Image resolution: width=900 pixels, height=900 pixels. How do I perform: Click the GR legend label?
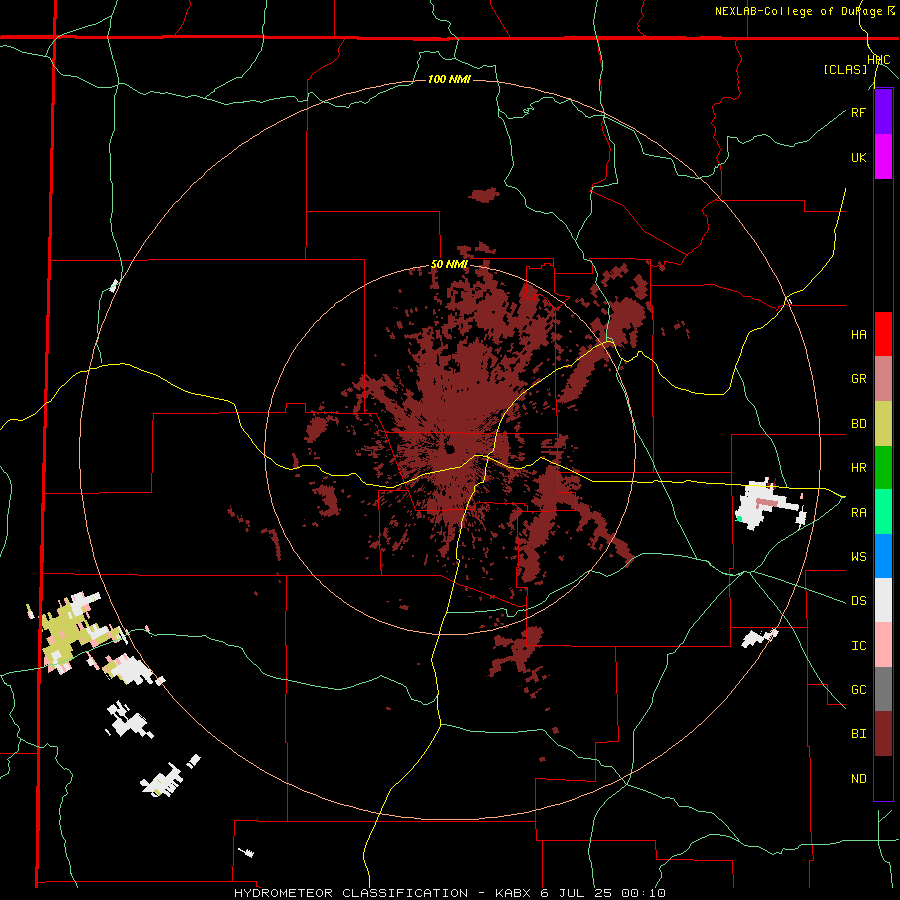[858, 379]
